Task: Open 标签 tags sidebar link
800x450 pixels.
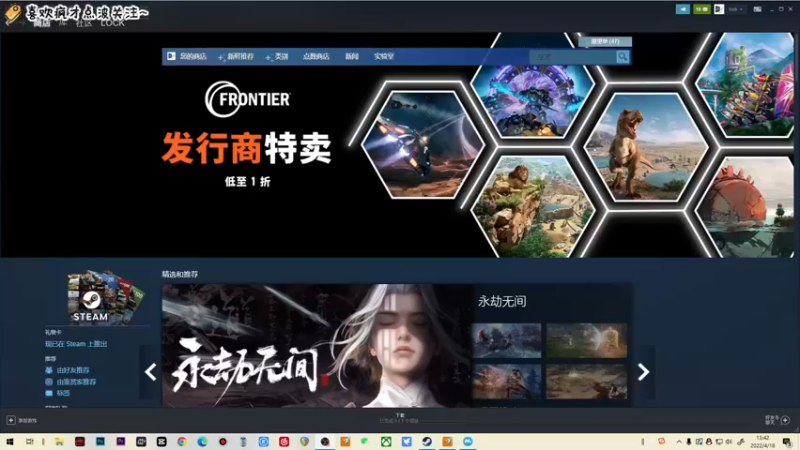Action: (63, 393)
